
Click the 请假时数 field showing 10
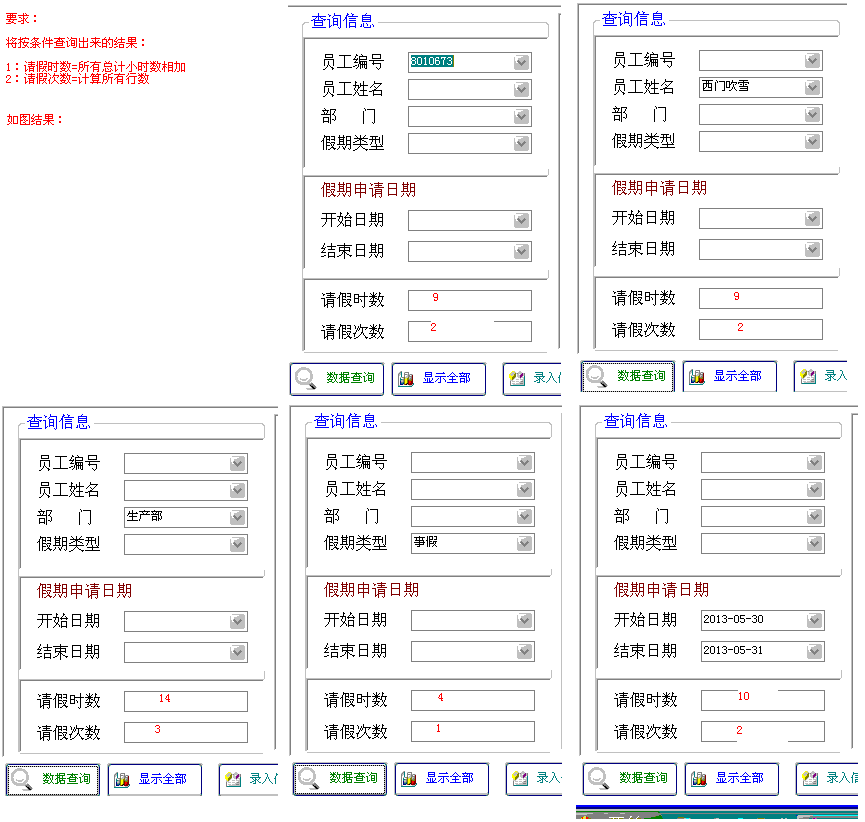pyautogui.click(x=763, y=700)
